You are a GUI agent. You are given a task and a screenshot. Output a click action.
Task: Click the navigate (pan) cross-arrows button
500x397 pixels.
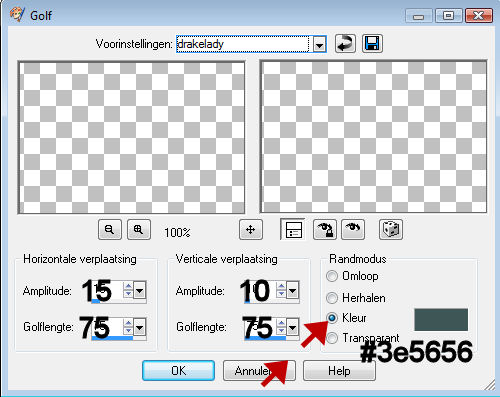(x=251, y=229)
